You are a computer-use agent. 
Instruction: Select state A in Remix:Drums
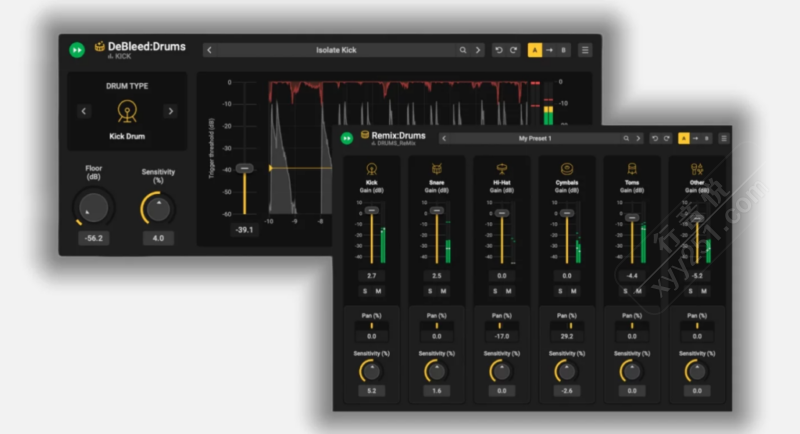pos(684,138)
